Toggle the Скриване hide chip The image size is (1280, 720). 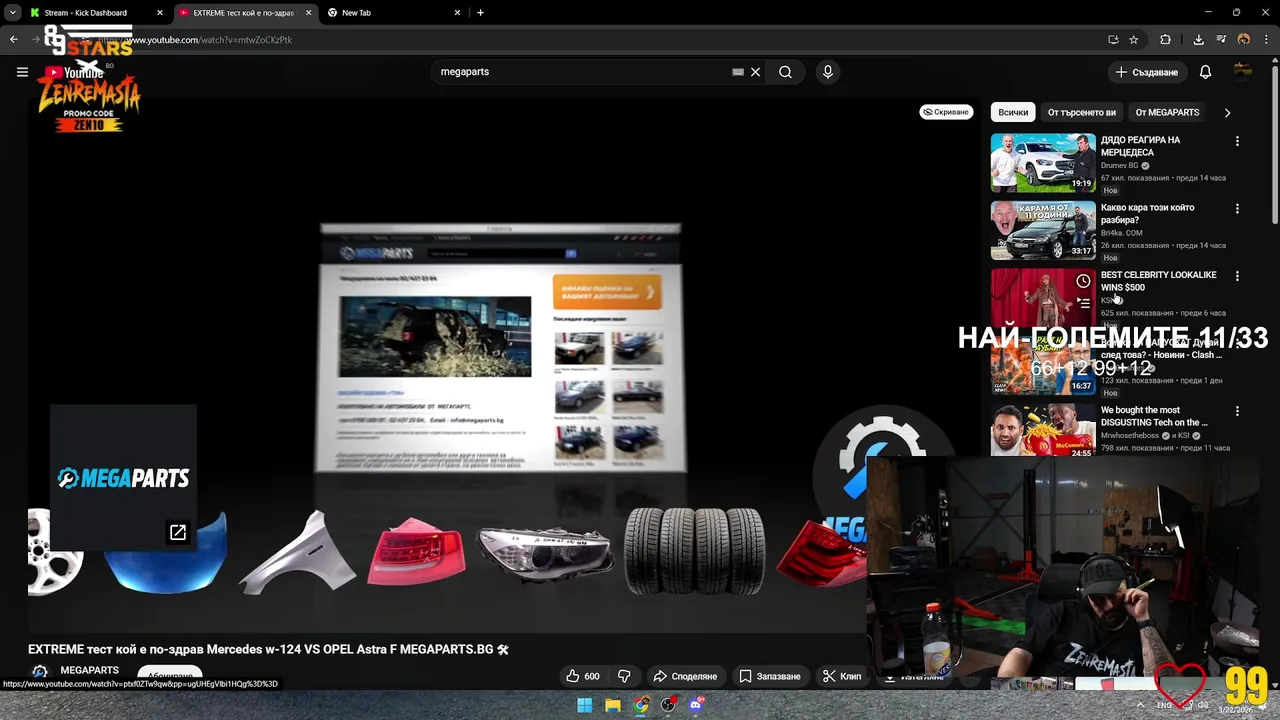click(946, 112)
